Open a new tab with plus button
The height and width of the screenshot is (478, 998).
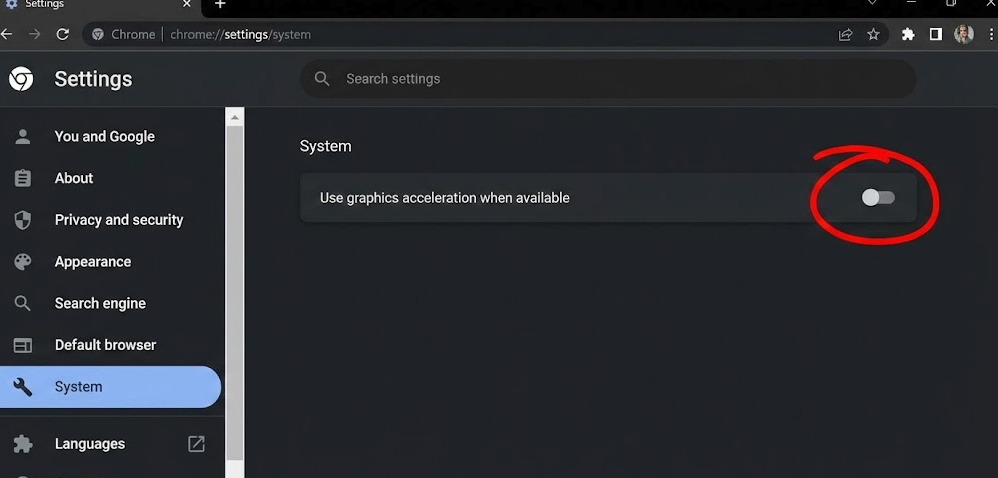point(220,4)
